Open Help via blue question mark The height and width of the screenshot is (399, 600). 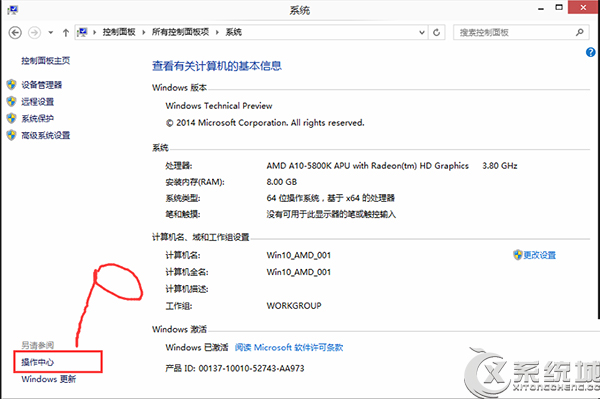coord(590,52)
